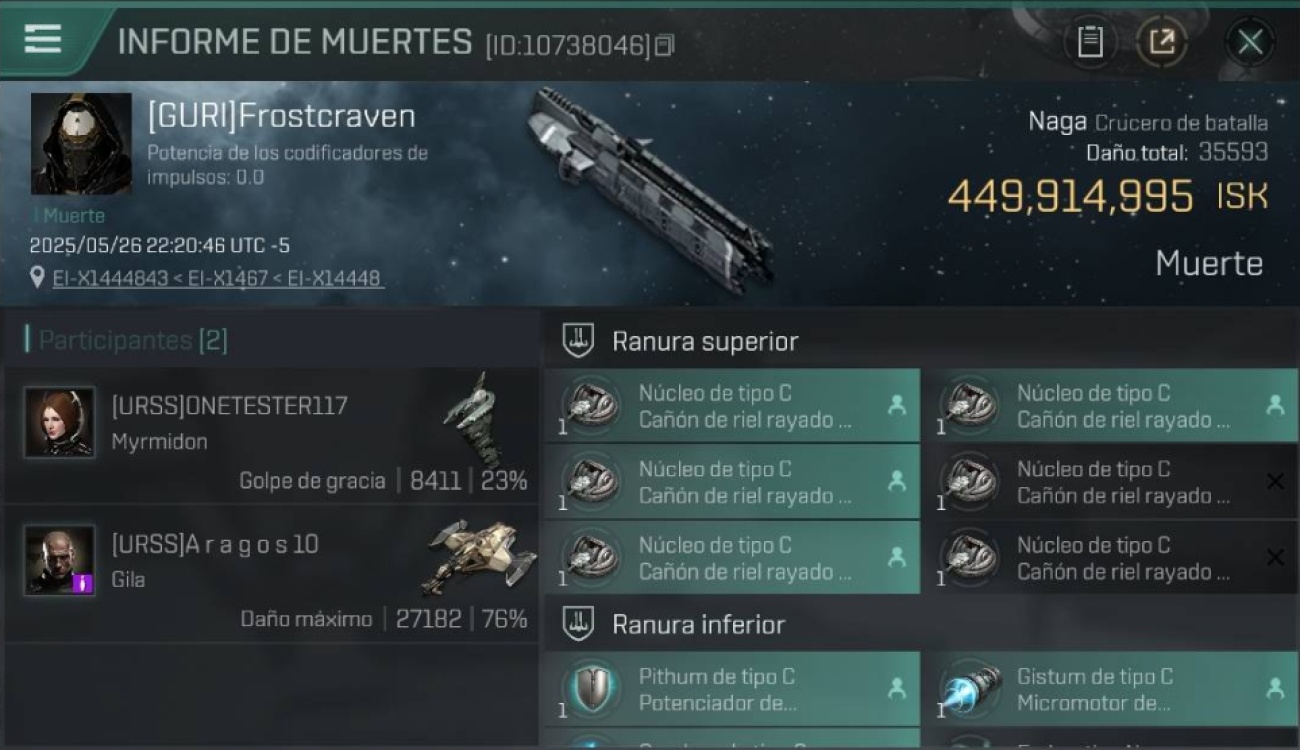The image size is (1300, 750).
Task: Click the clipboard report icon
Action: tap(1090, 42)
